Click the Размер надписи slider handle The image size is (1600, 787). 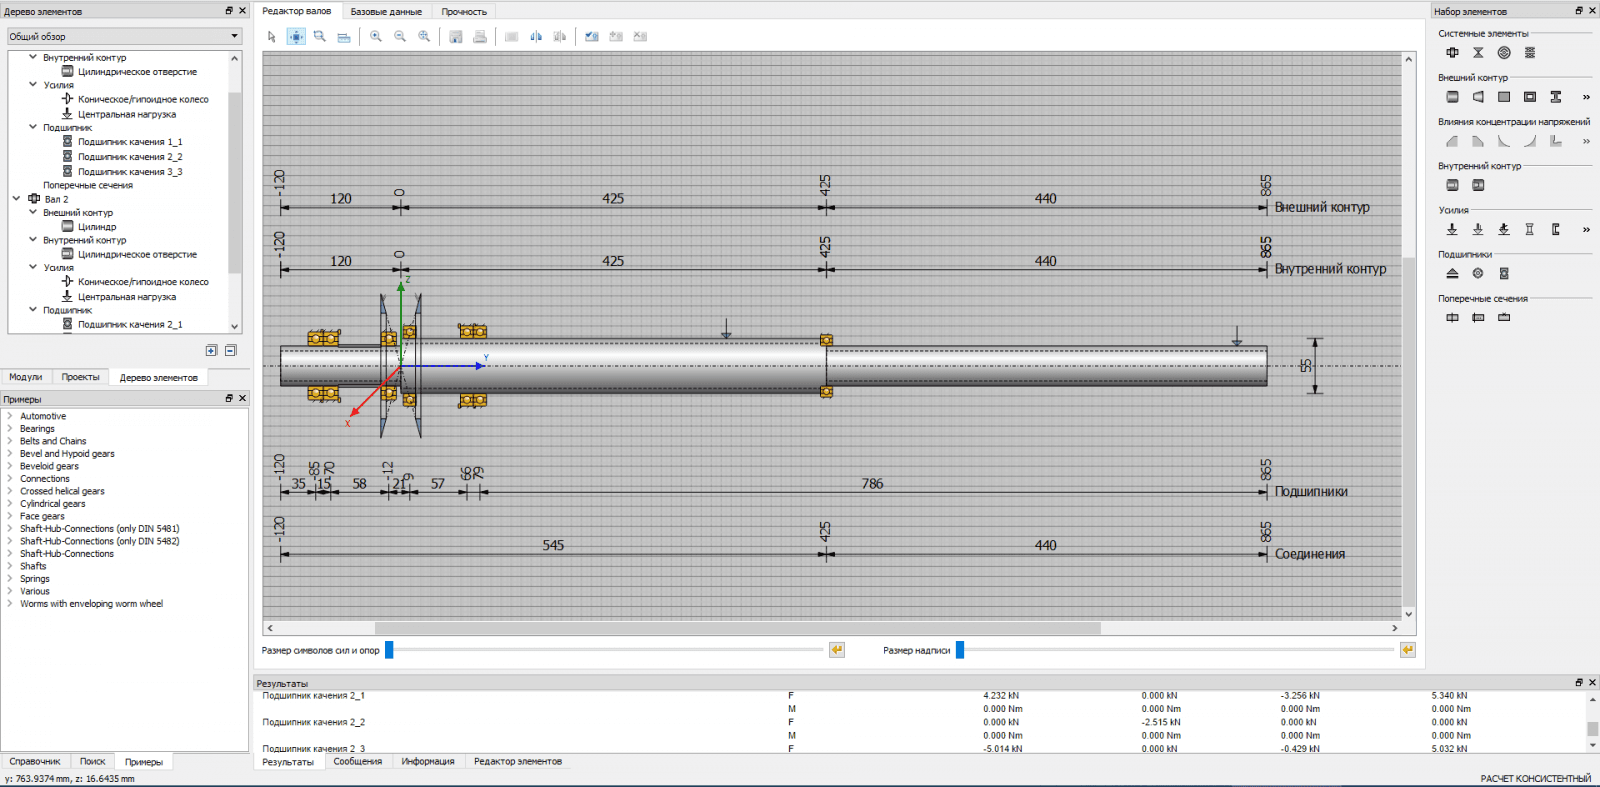click(x=960, y=650)
